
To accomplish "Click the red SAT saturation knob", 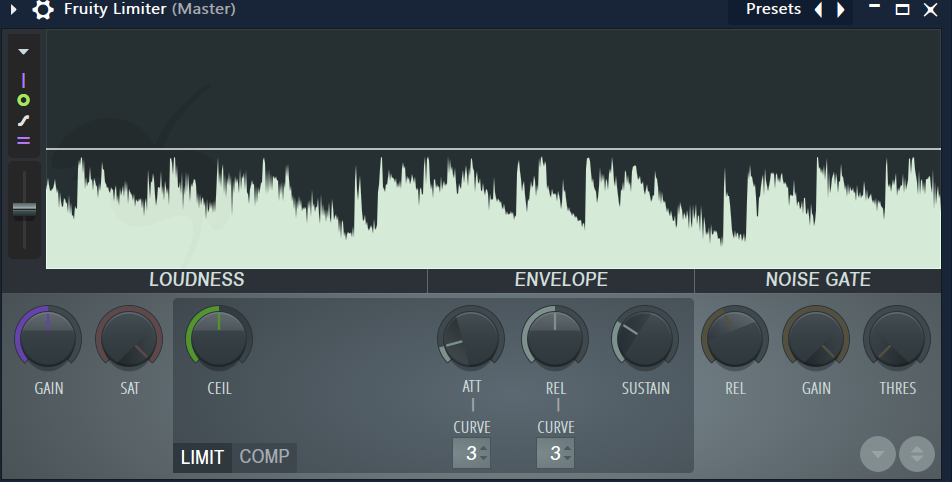I will pos(129,338).
